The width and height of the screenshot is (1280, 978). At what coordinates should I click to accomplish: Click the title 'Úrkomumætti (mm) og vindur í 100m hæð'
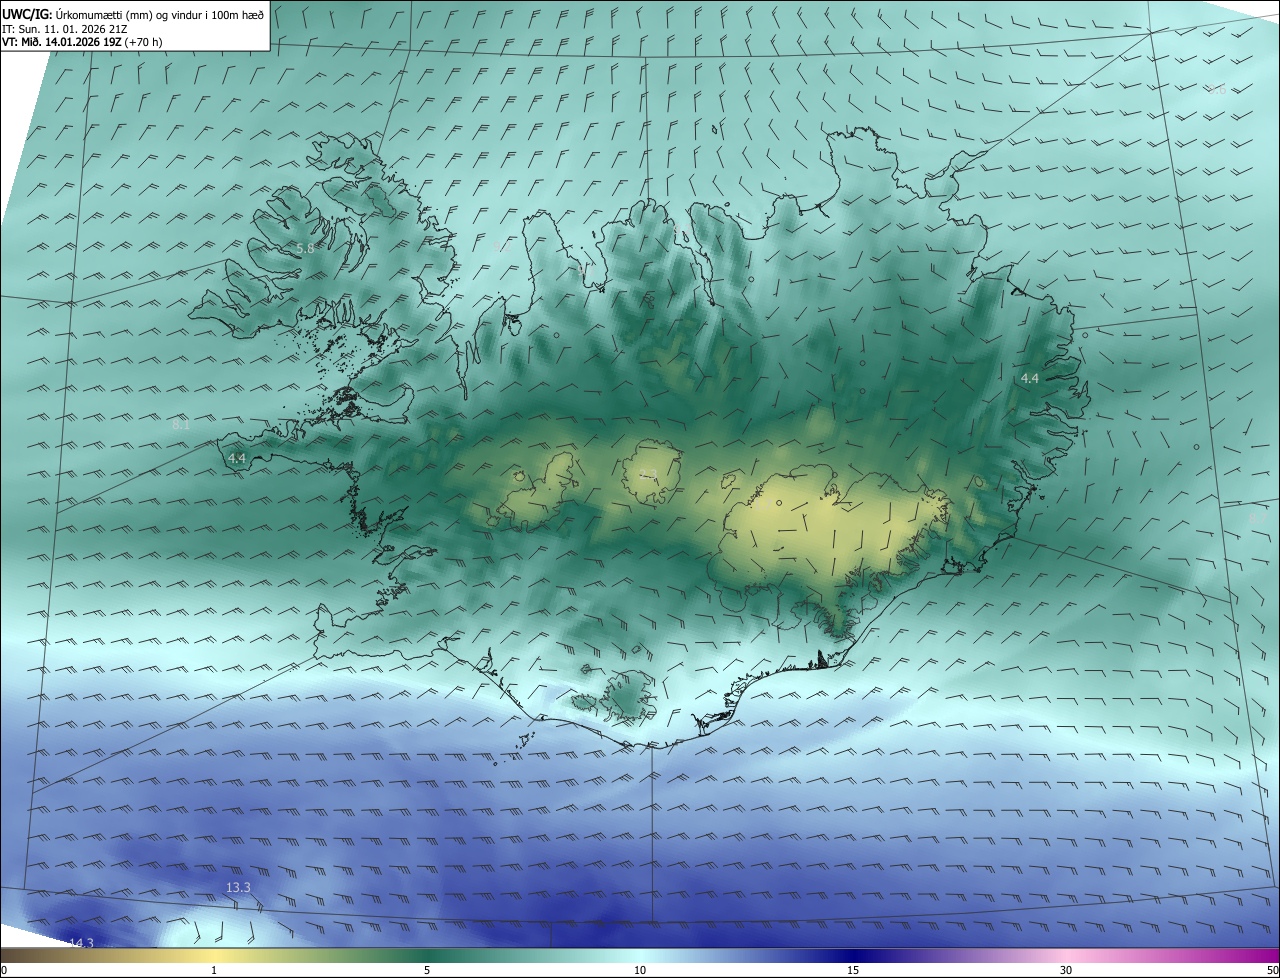pyautogui.click(x=160, y=14)
